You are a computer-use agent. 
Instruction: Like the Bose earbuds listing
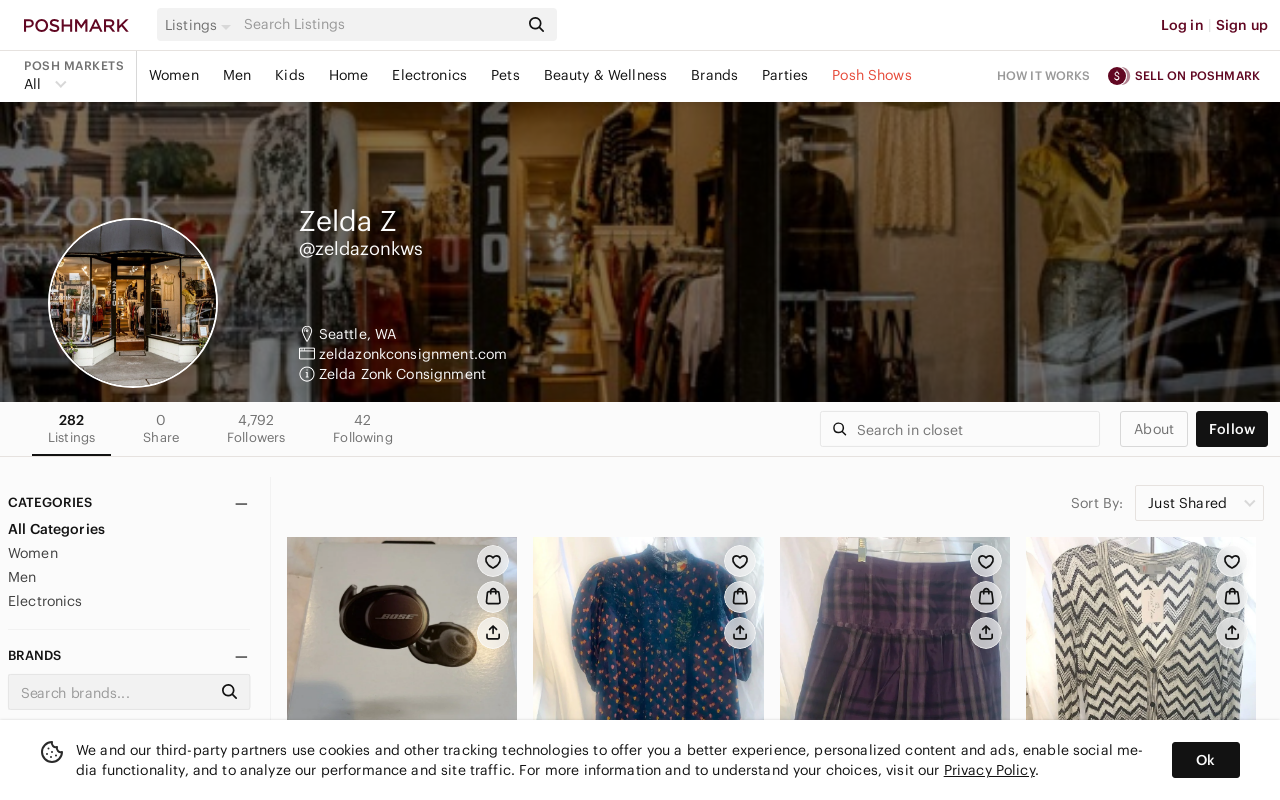coord(493,562)
